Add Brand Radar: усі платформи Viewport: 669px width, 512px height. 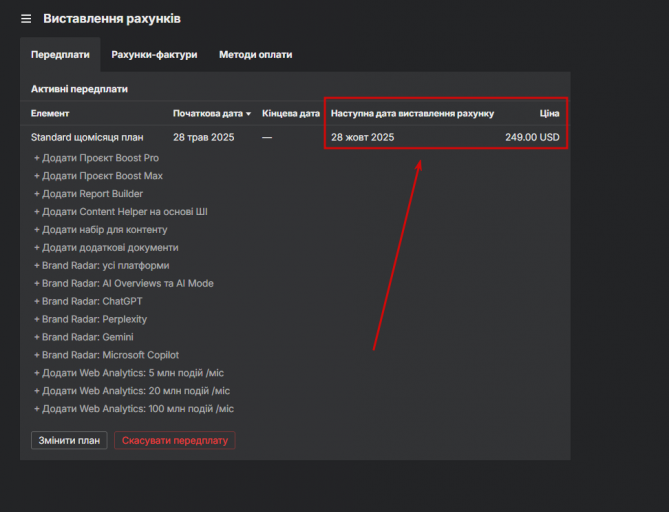pyautogui.click(x=102, y=265)
